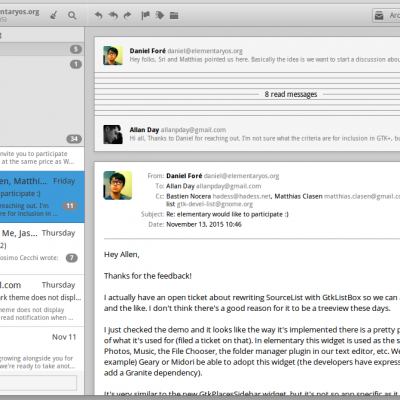
Task: Open the conversation dated Friday with 11 messages
Action: pyautogui.click(x=42, y=197)
